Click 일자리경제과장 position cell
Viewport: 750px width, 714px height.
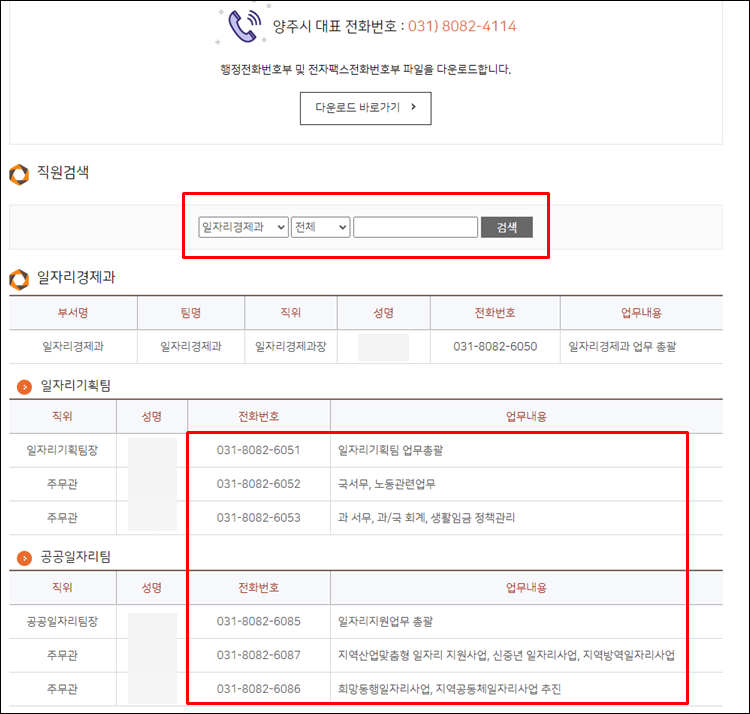pos(291,346)
